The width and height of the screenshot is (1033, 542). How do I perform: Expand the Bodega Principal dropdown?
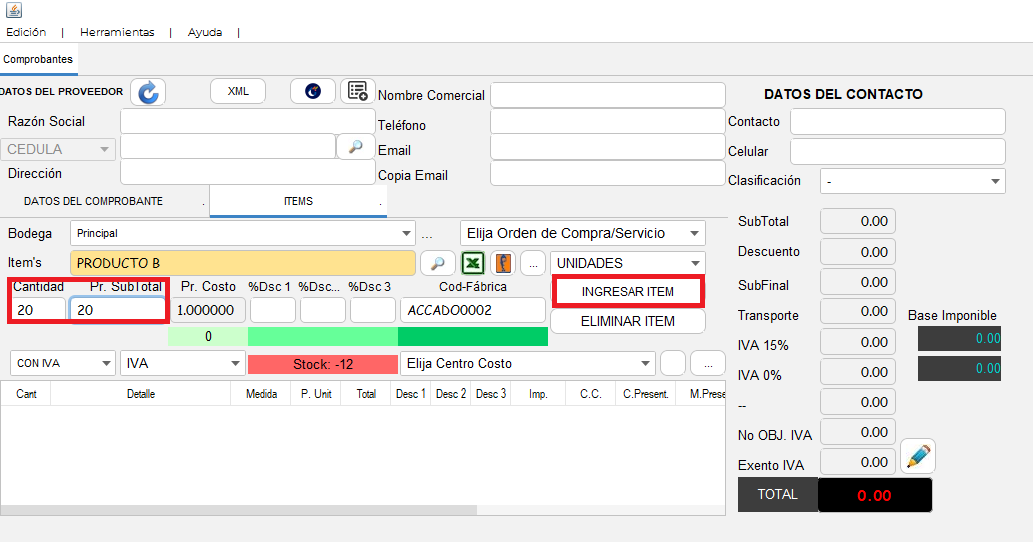pyautogui.click(x=242, y=233)
